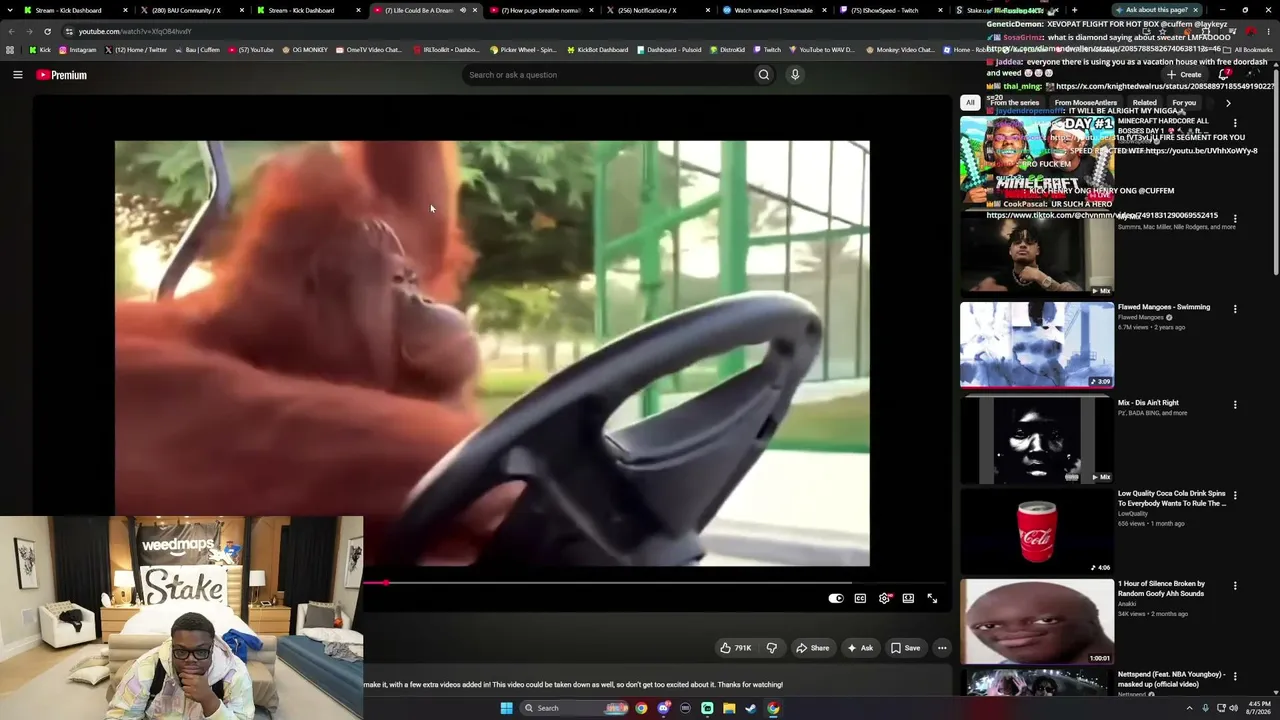1280x720 pixels.
Task: Select the Related filter chip
Action: click(x=1145, y=103)
